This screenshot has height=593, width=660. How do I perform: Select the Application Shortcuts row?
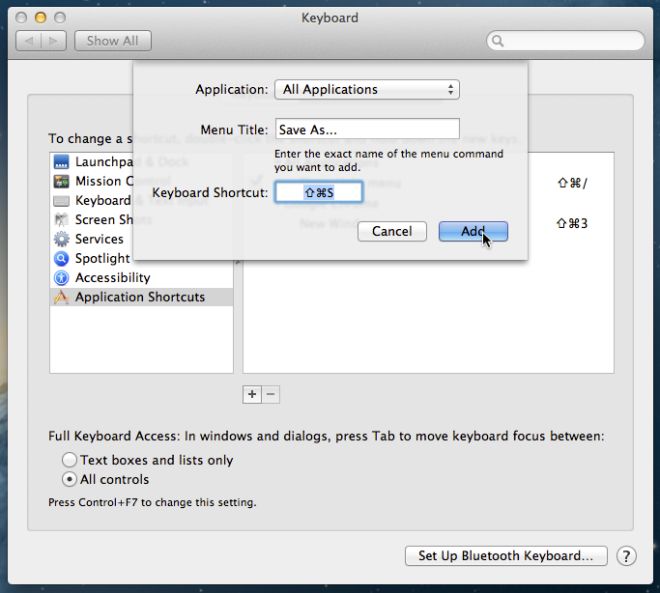[141, 297]
